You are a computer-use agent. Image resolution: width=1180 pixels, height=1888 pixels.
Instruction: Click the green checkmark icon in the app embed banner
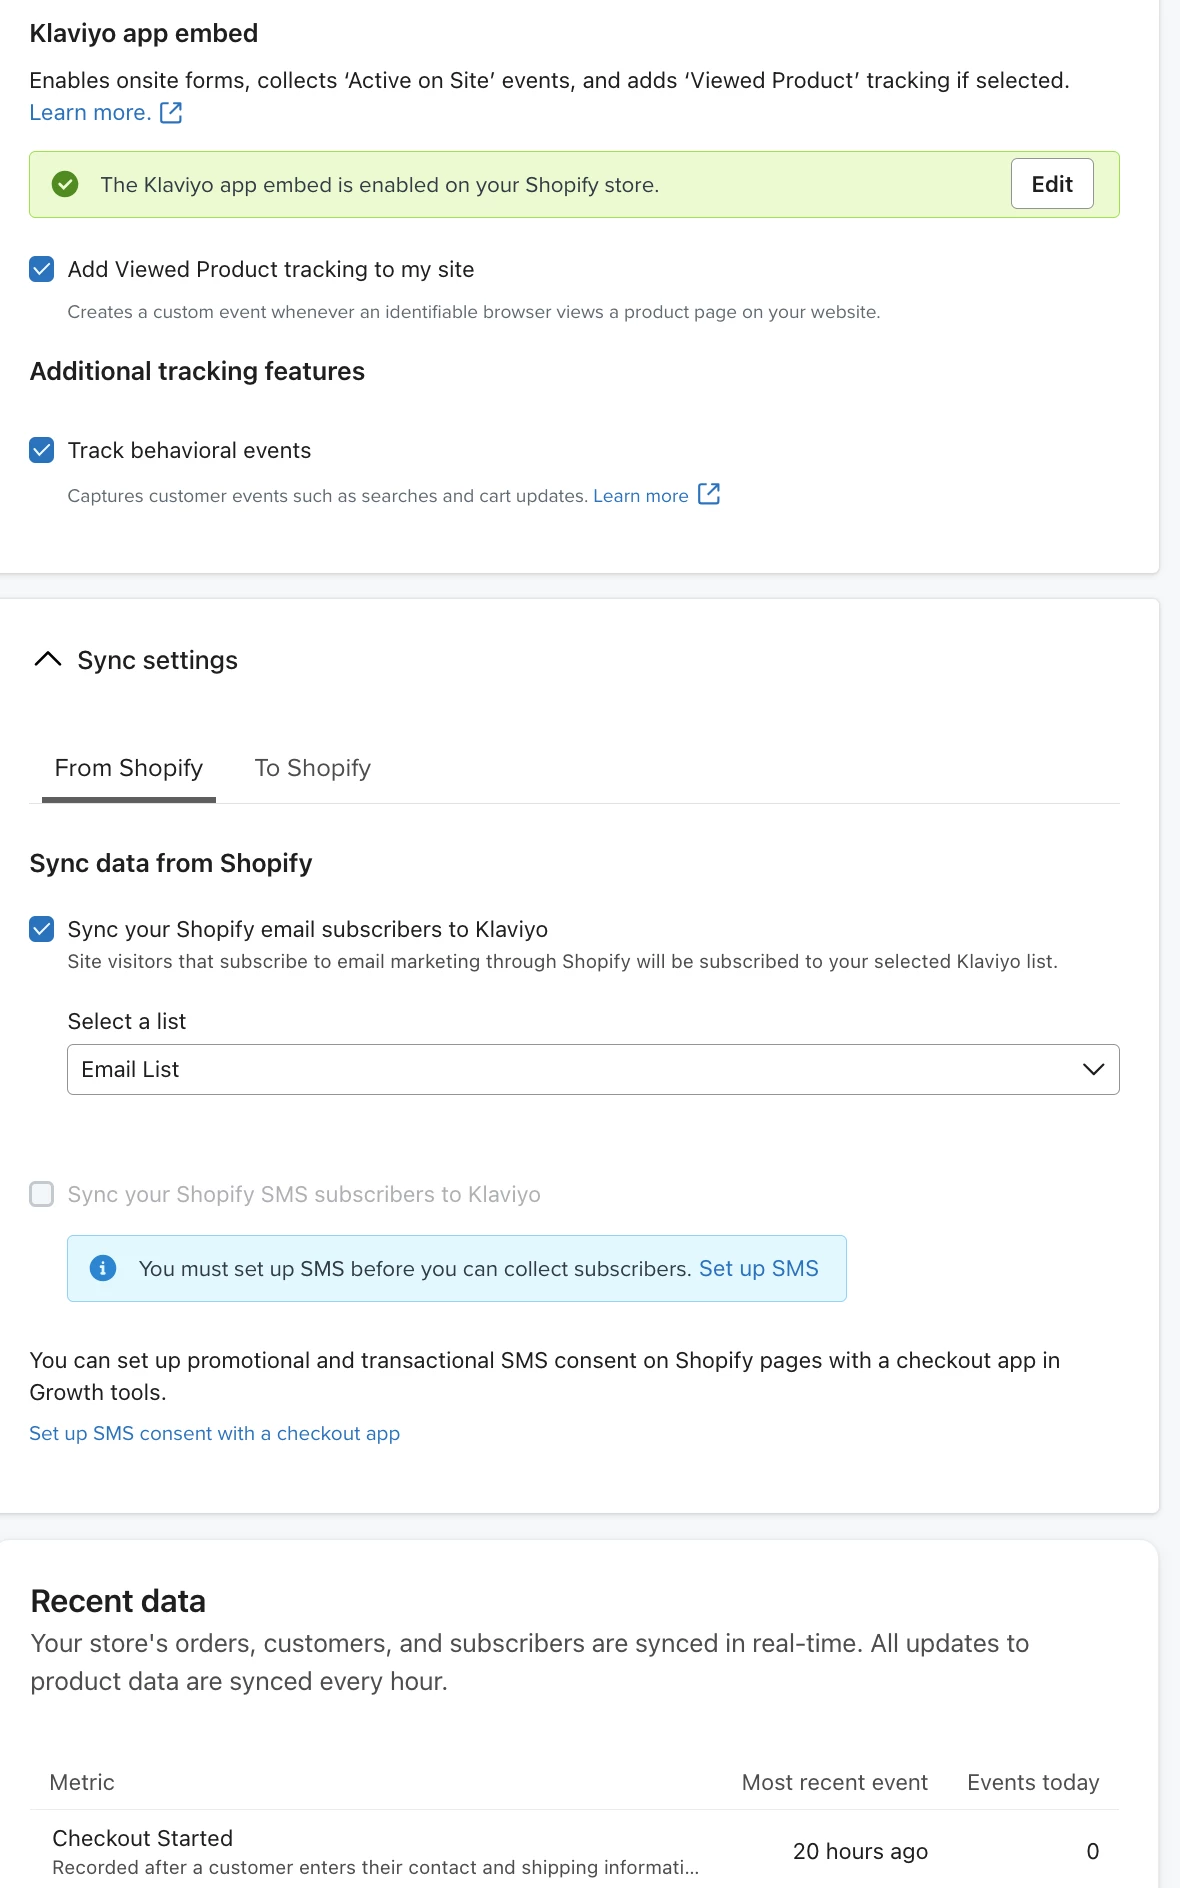point(65,184)
